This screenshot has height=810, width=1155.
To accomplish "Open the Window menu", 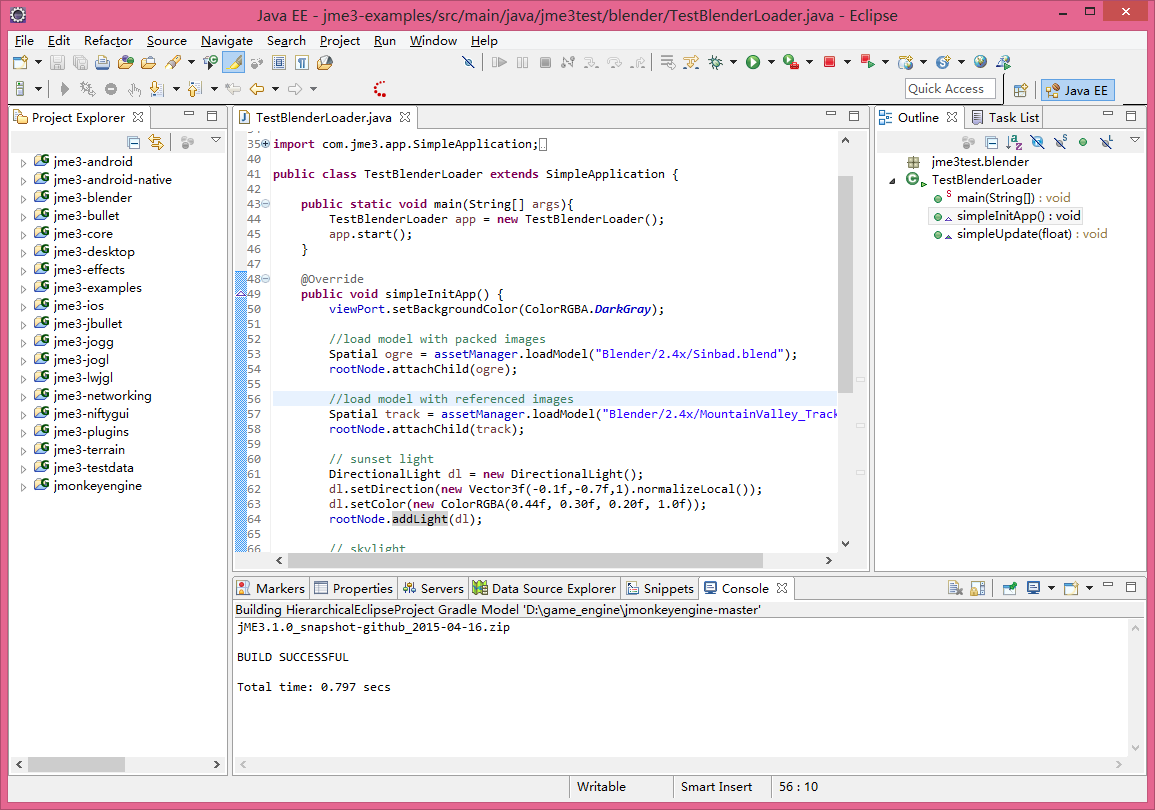I will 433,40.
